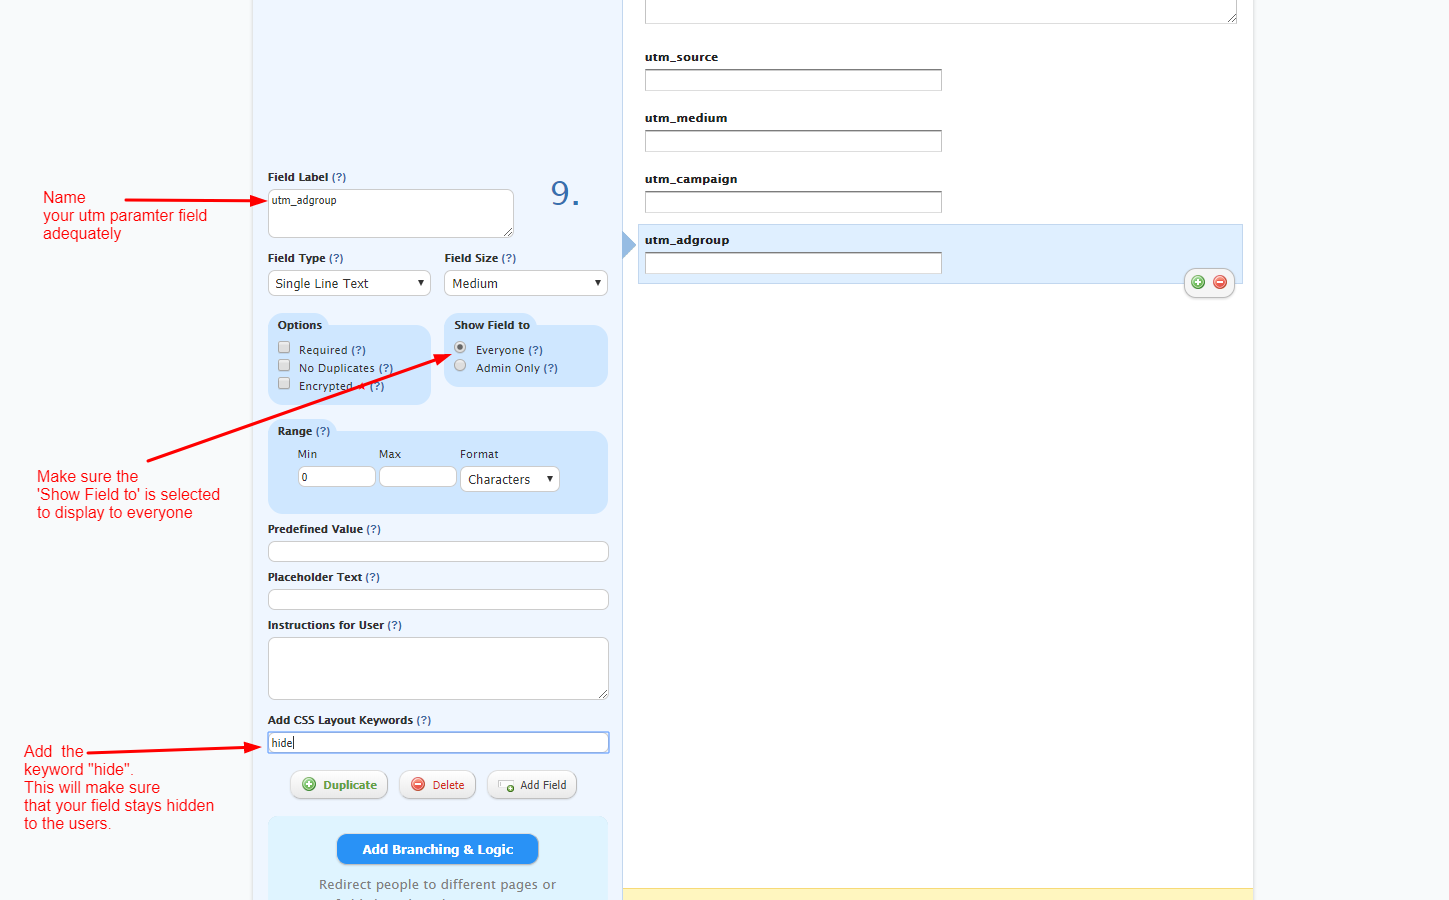Click the Placeholder Text help icon
The height and width of the screenshot is (900, 1449).
tap(371, 577)
